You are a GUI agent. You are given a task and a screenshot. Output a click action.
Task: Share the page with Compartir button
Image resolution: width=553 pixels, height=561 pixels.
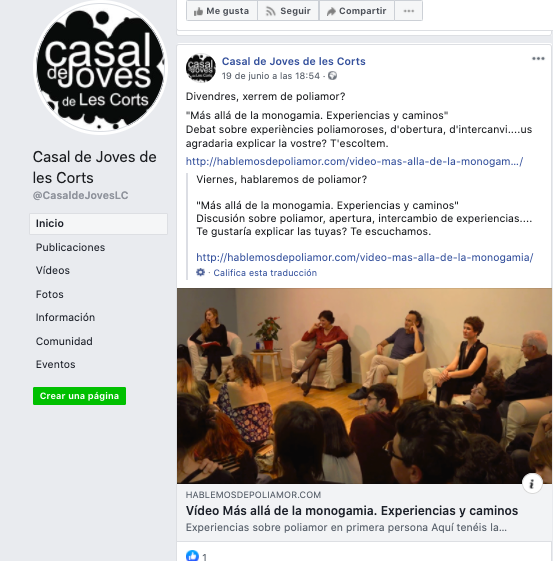(x=357, y=11)
